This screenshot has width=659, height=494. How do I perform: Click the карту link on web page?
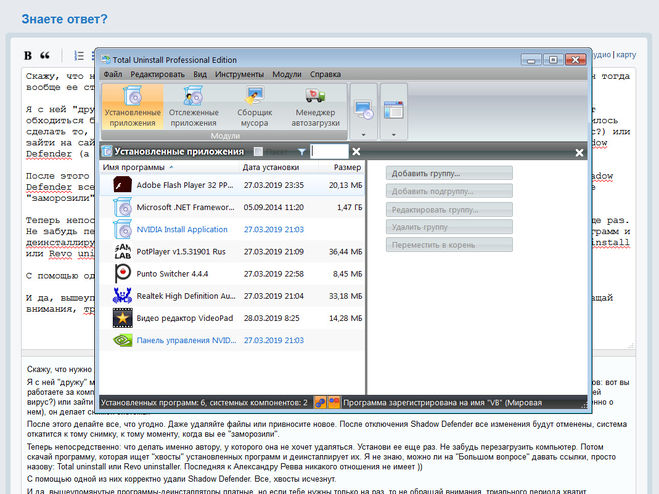pyautogui.click(x=626, y=55)
